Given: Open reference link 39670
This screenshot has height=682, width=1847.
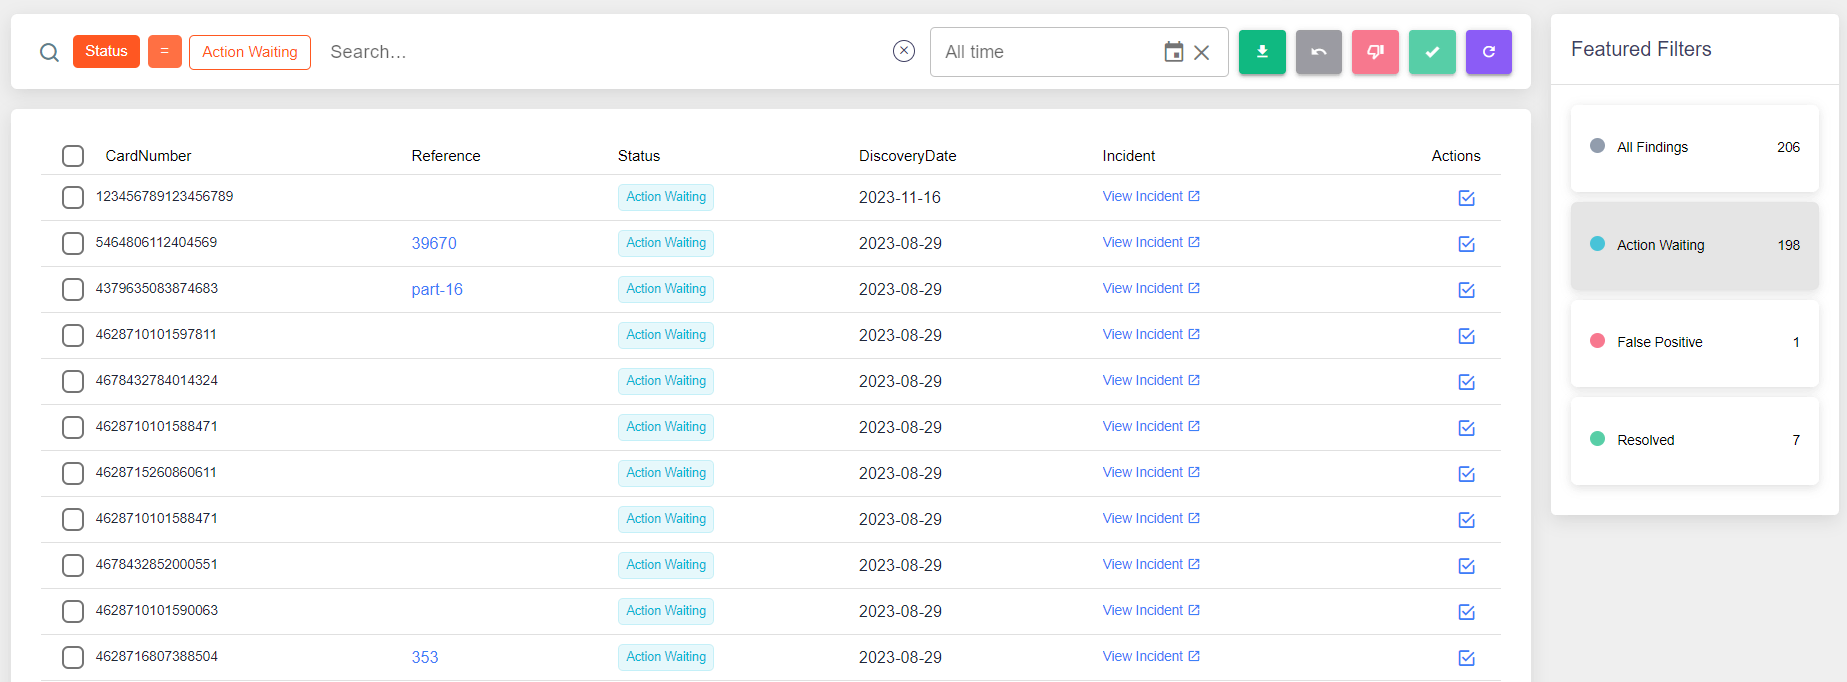Looking at the screenshot, I should pyautogui.click(x=434, y=243).
